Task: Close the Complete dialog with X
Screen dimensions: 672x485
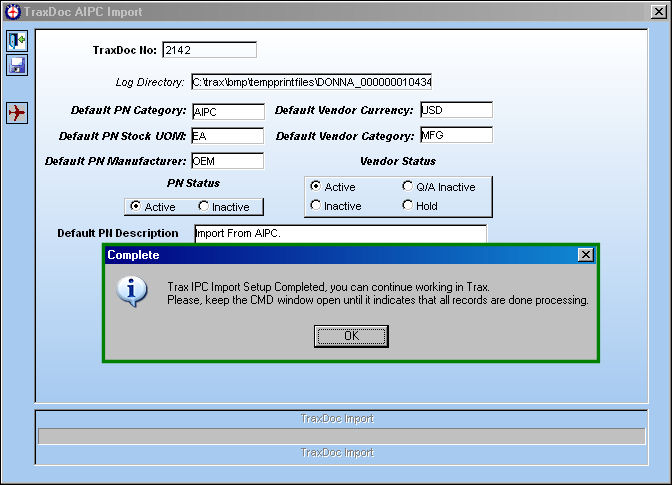Action: tap(585, 255)
